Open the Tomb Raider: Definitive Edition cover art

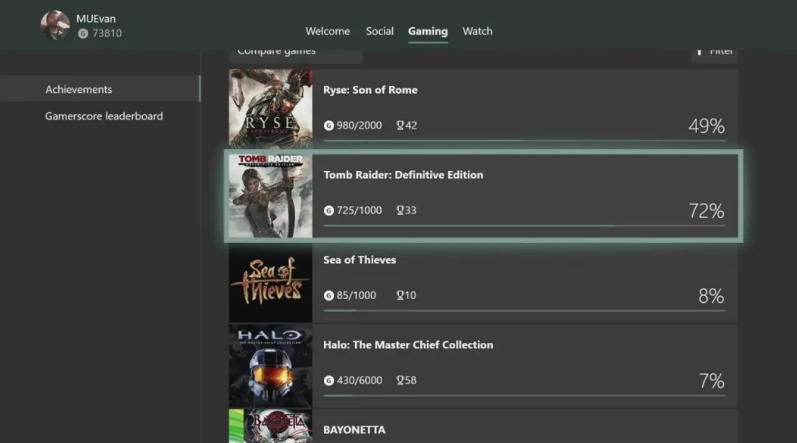click(x=270, y=196)
